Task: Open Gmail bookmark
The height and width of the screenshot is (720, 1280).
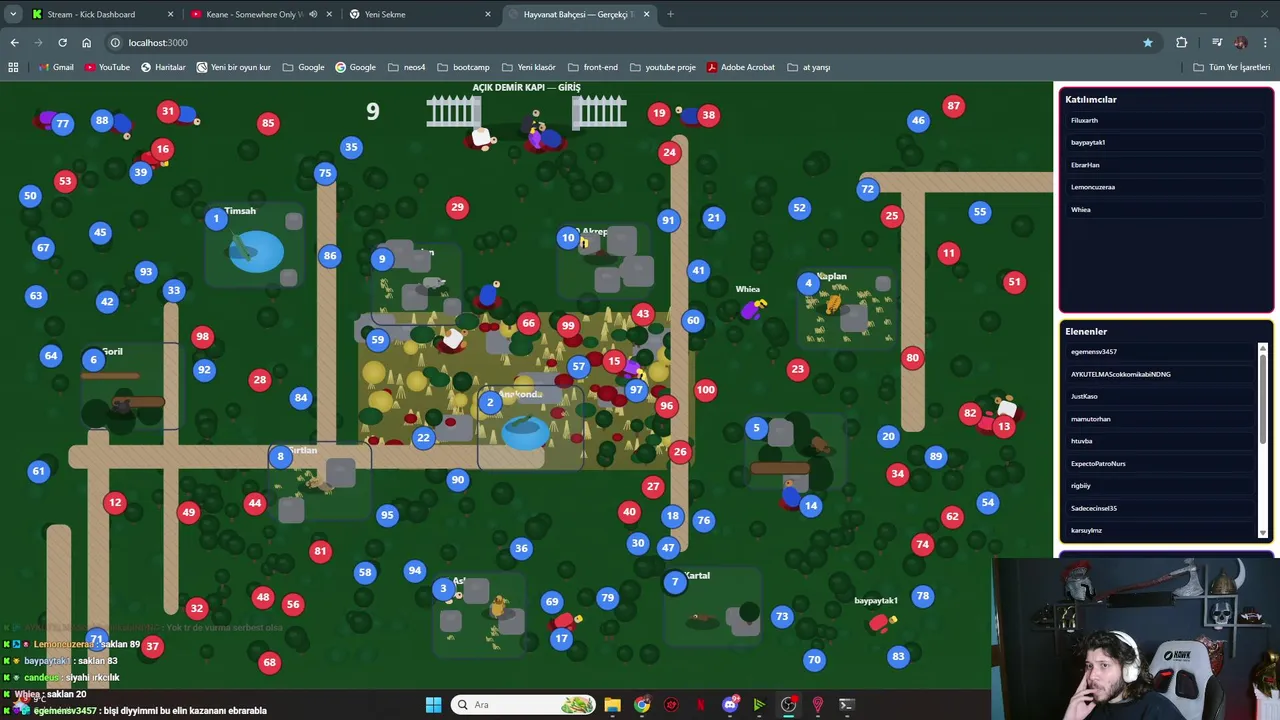Action: [x=56, y=67]
